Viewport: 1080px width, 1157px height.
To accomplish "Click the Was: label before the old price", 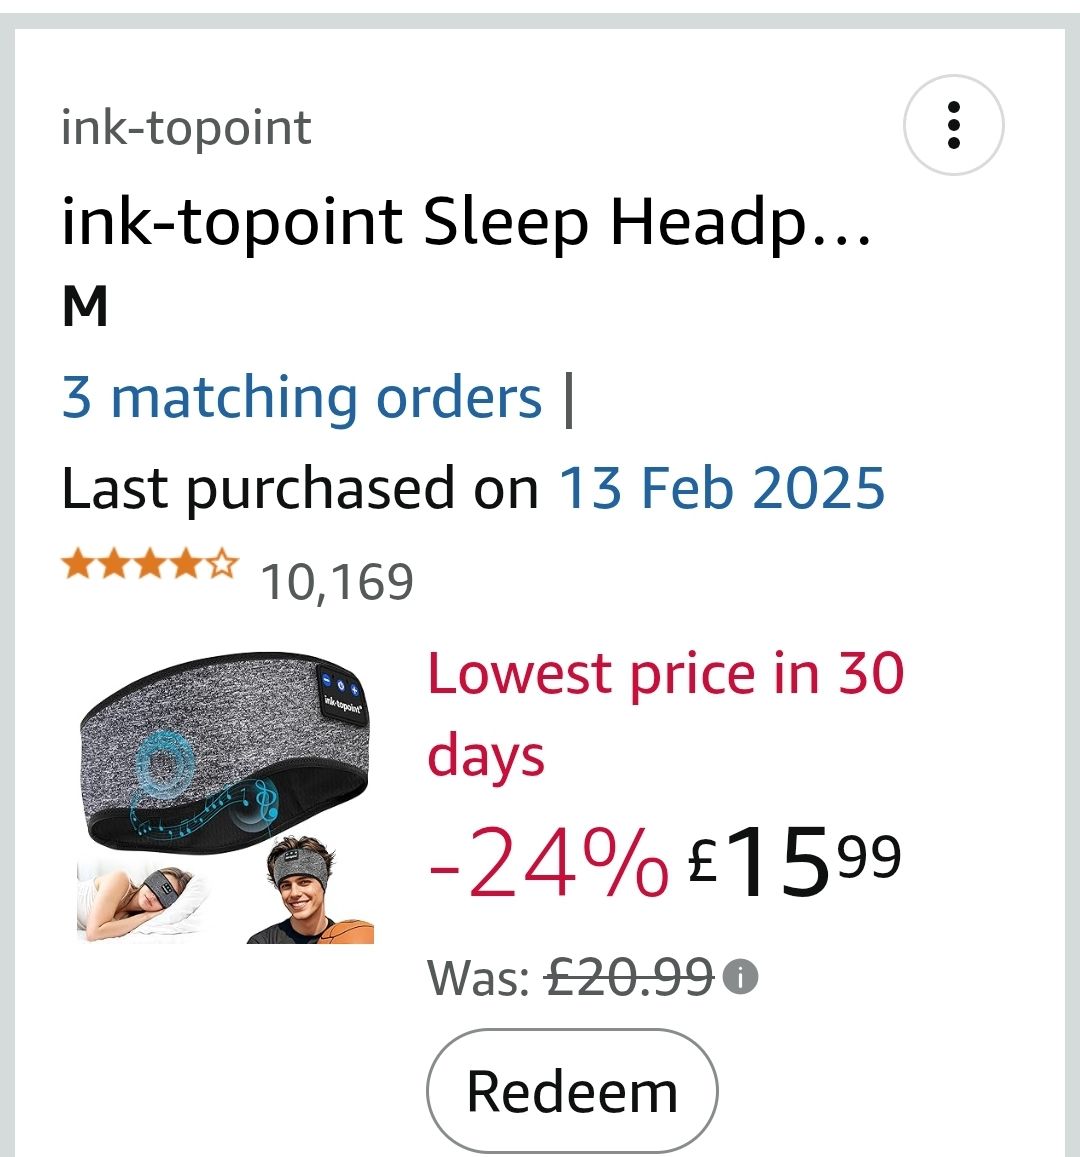I will coord(478,977).
